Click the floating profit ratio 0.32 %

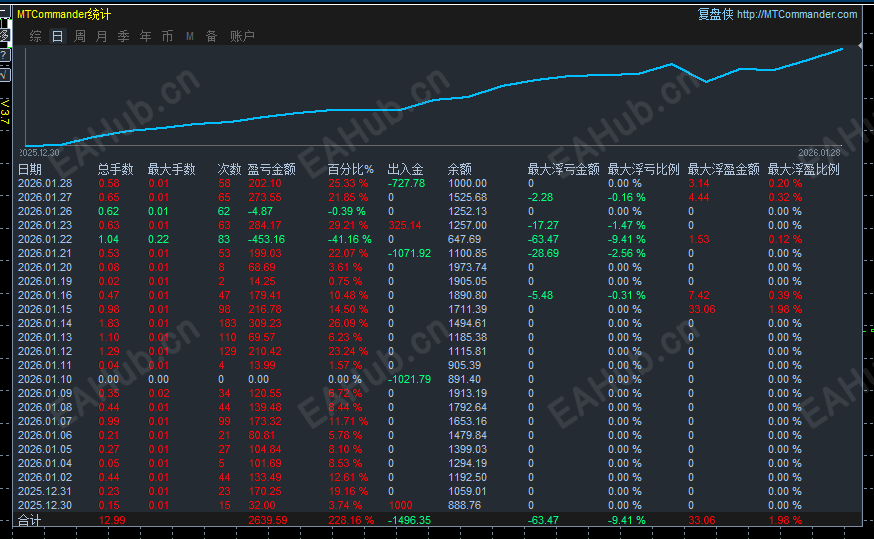[x=785, y=197]
